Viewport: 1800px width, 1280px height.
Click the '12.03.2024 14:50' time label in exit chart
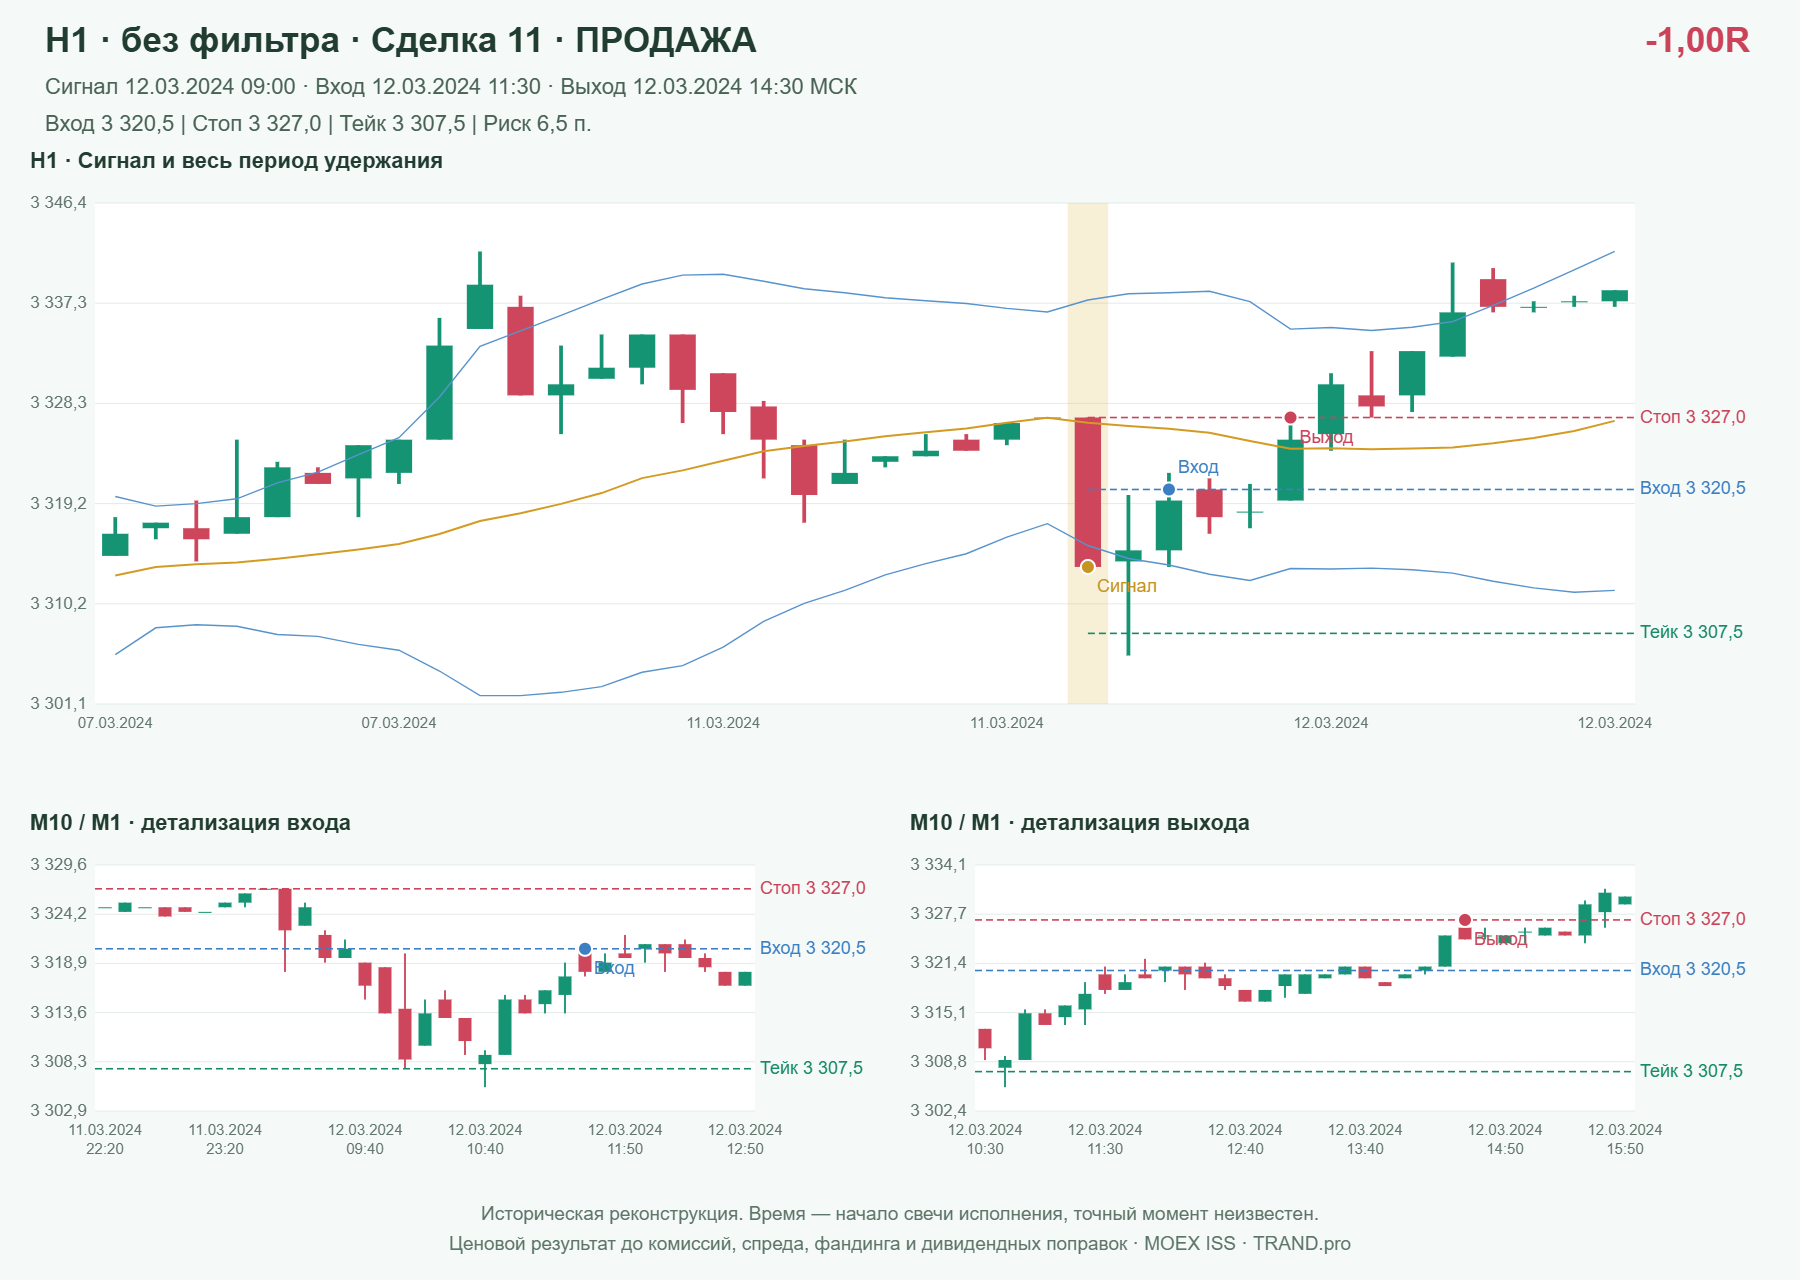(1505, 1139)
